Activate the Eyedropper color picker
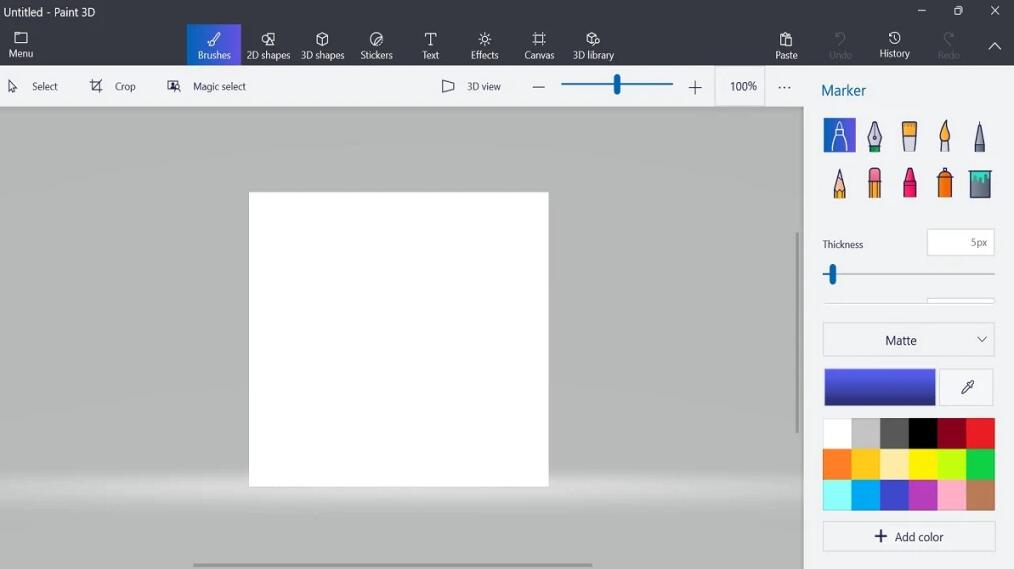The height and width of the screenshot is (569, 1014). (x=966, y=387)
